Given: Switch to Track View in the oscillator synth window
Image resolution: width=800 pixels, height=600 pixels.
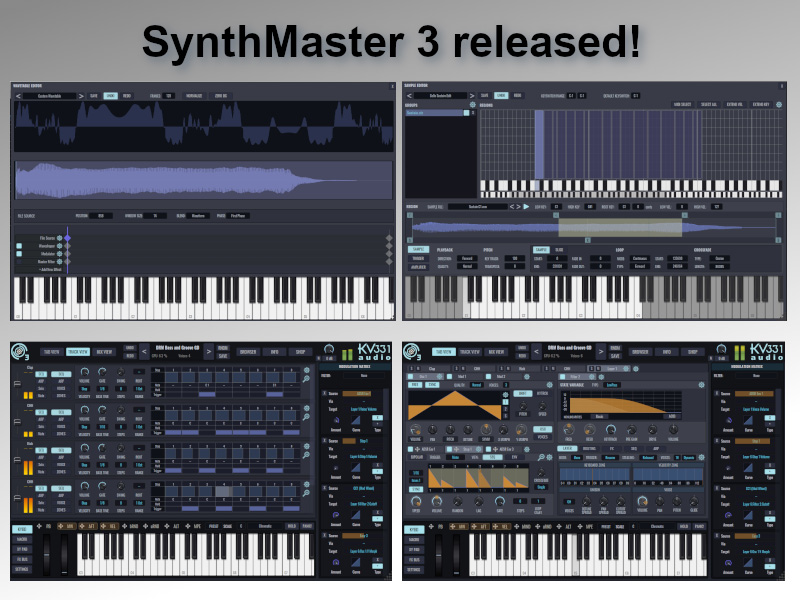Looking at the screenshot, I should click(469, 352).
